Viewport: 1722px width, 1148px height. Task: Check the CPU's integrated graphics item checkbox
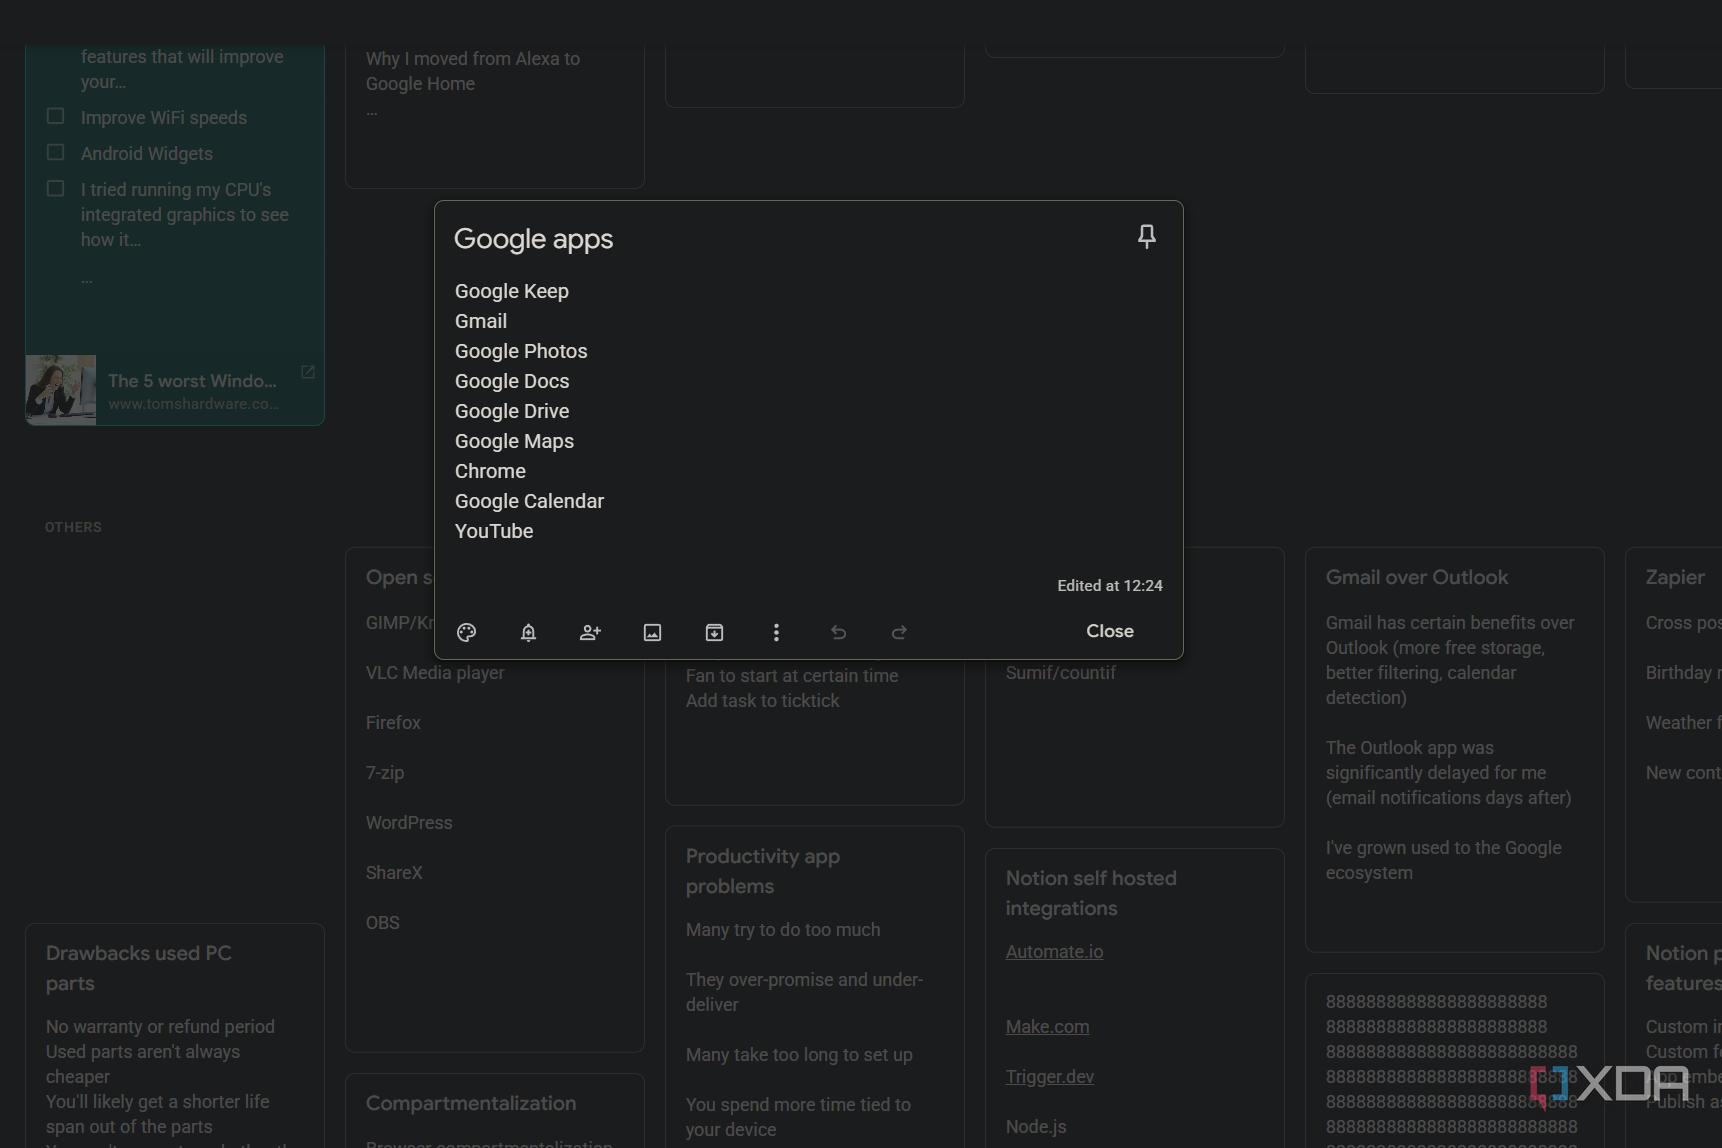pyautogui.click(x=56, y=188)
